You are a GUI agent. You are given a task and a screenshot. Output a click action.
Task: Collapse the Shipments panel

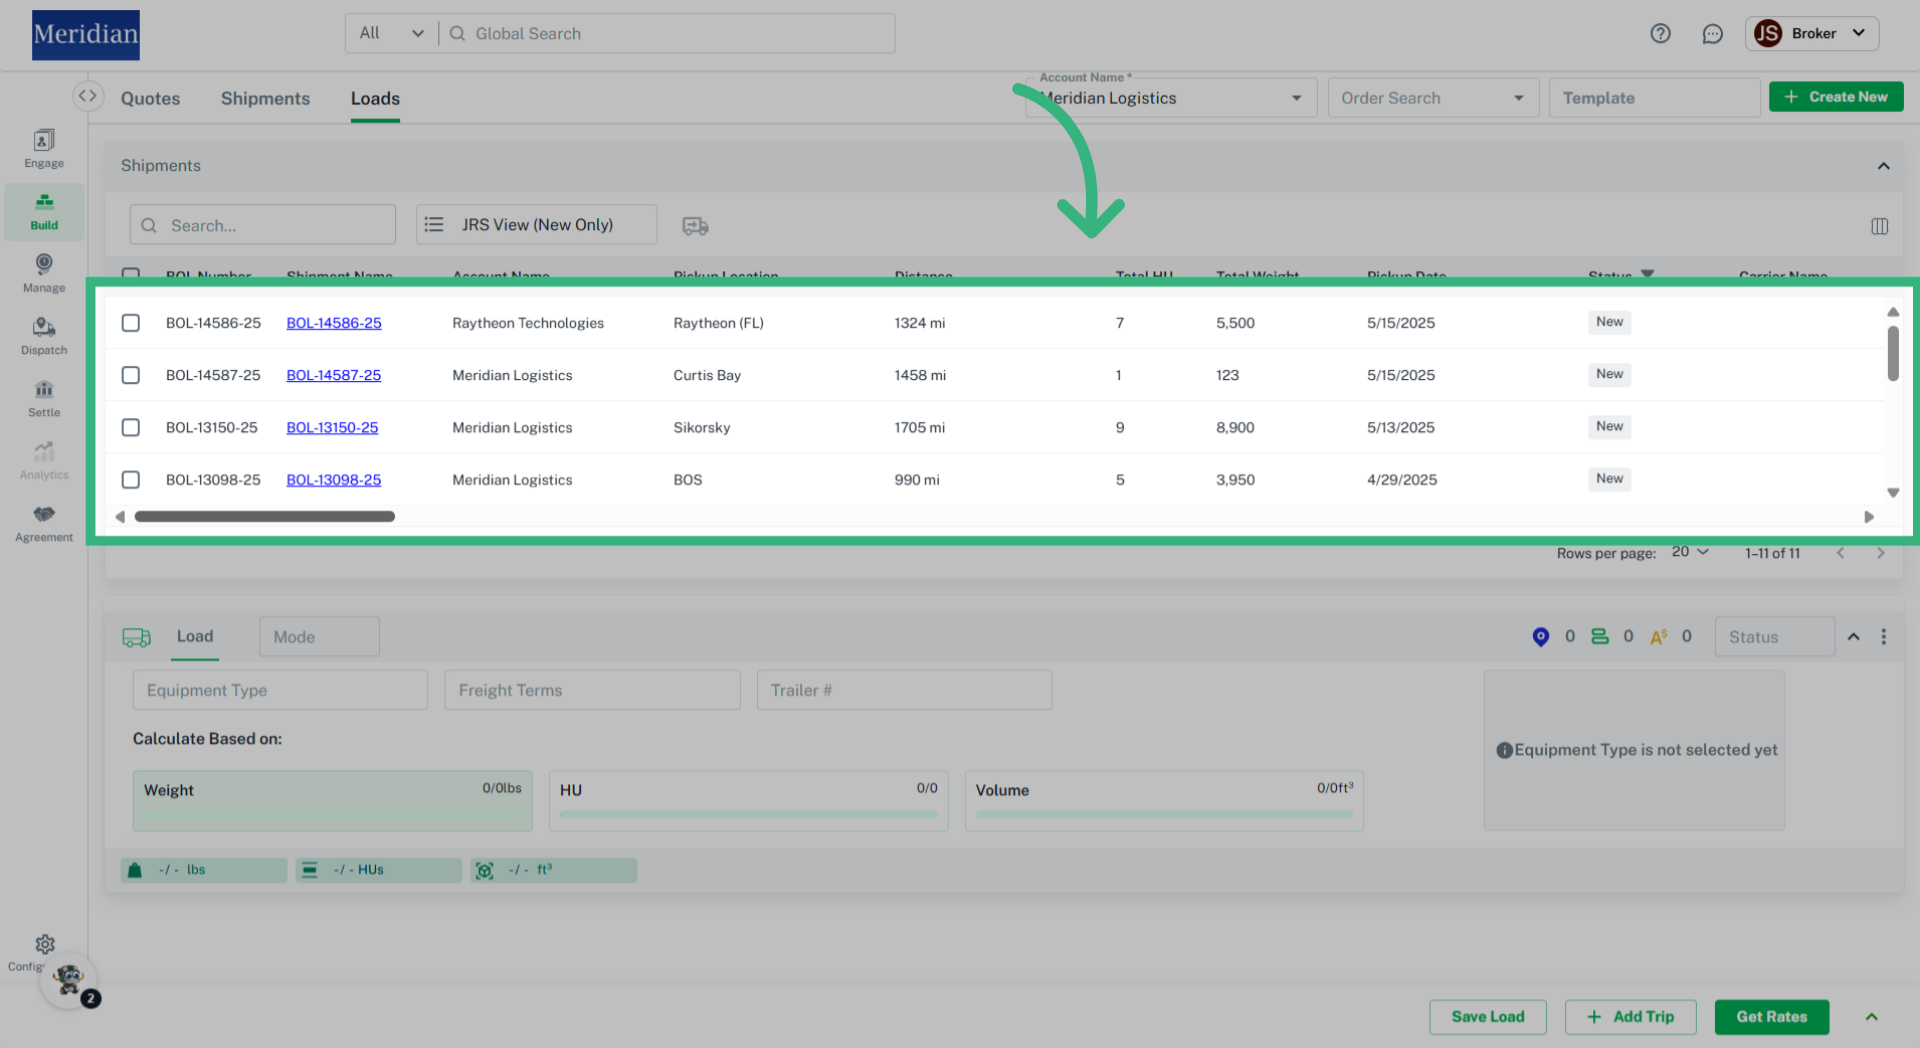click(1883, 166)
